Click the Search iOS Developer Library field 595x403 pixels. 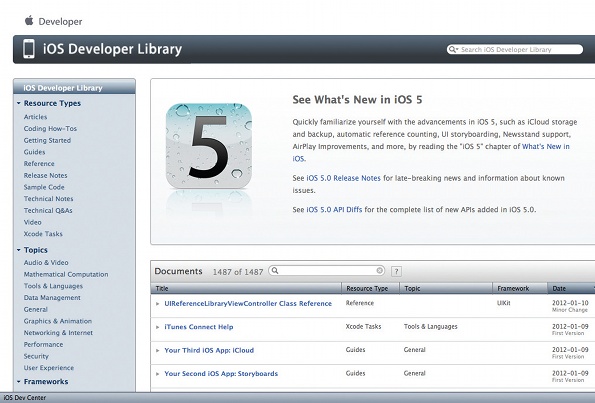[x=515, y=49]
